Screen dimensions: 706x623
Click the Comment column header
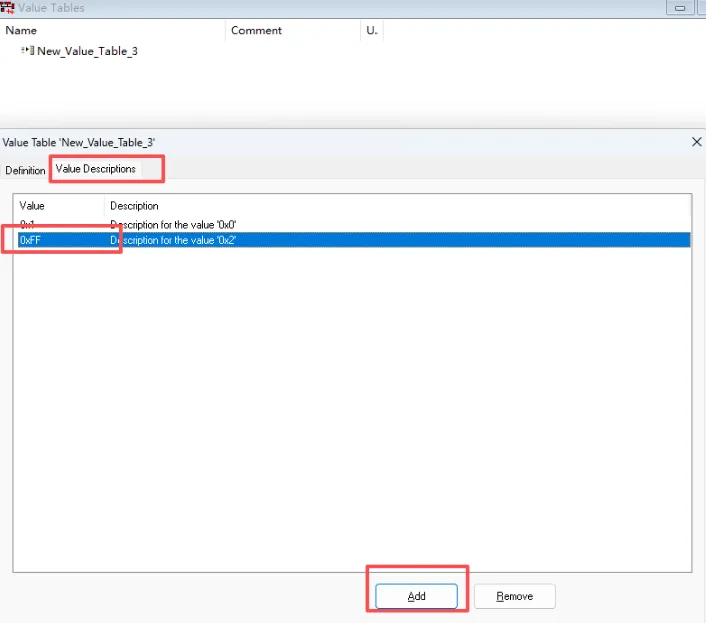click(256, 30)
